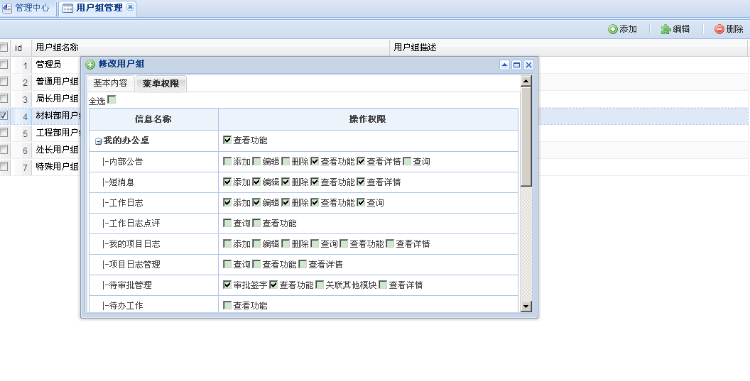750x381 pixels.
Task: Click the 删除 button in toolbar
Action: tap(729, 29)
